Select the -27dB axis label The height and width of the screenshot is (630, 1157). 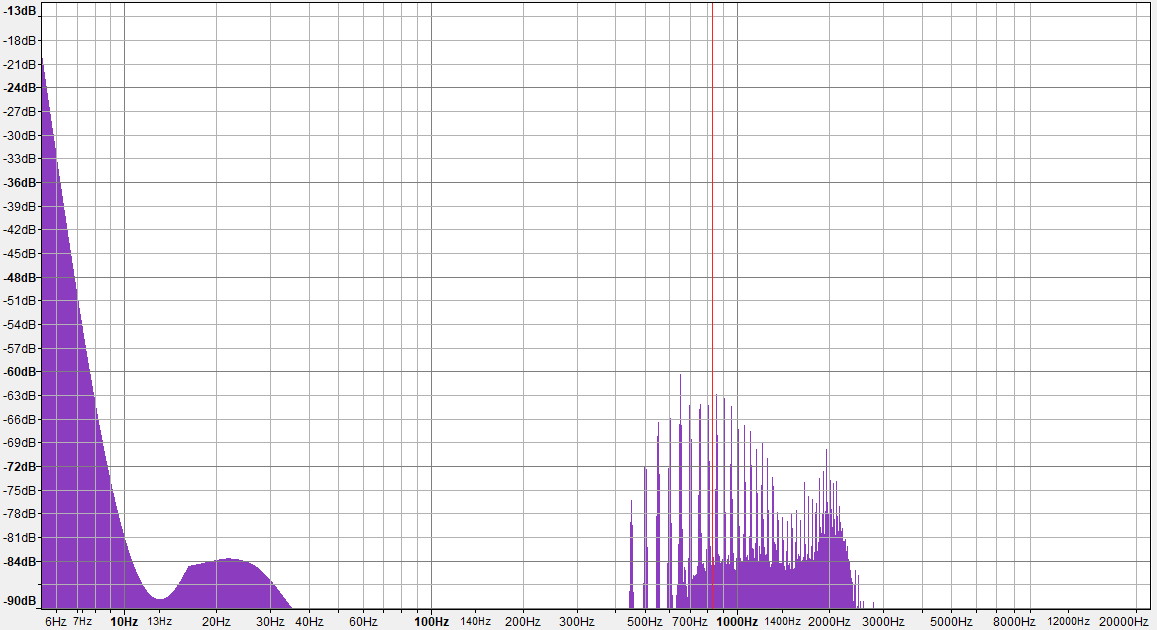[x=20, y=111]
